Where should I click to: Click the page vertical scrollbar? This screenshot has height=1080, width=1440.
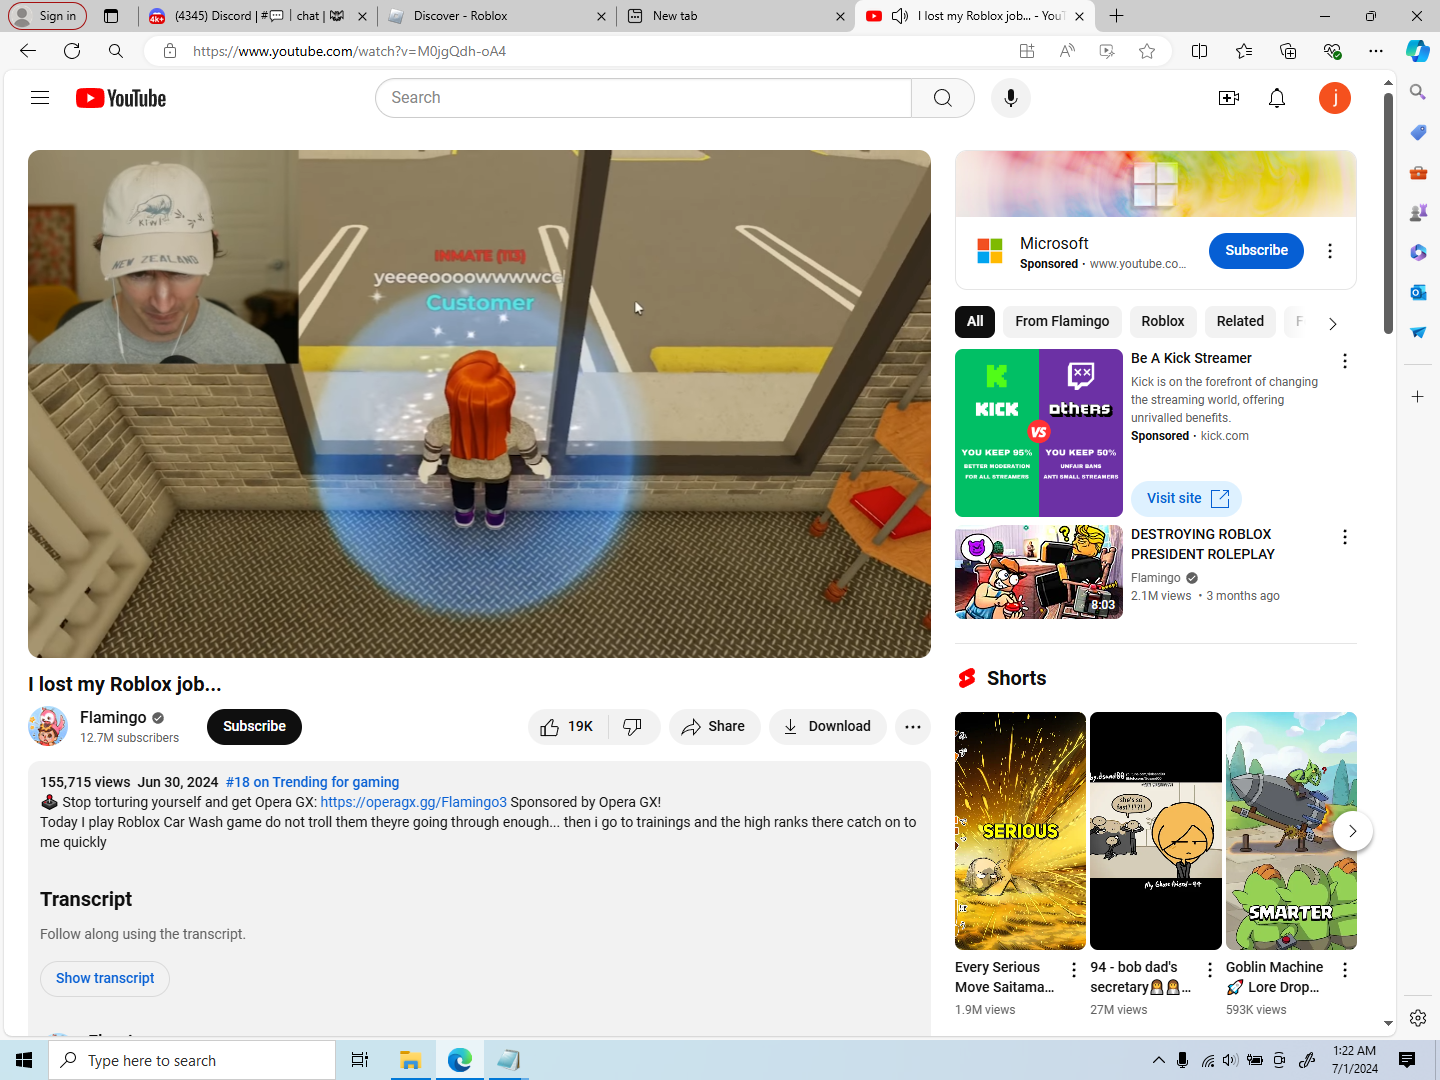[x=1388, y=214]
